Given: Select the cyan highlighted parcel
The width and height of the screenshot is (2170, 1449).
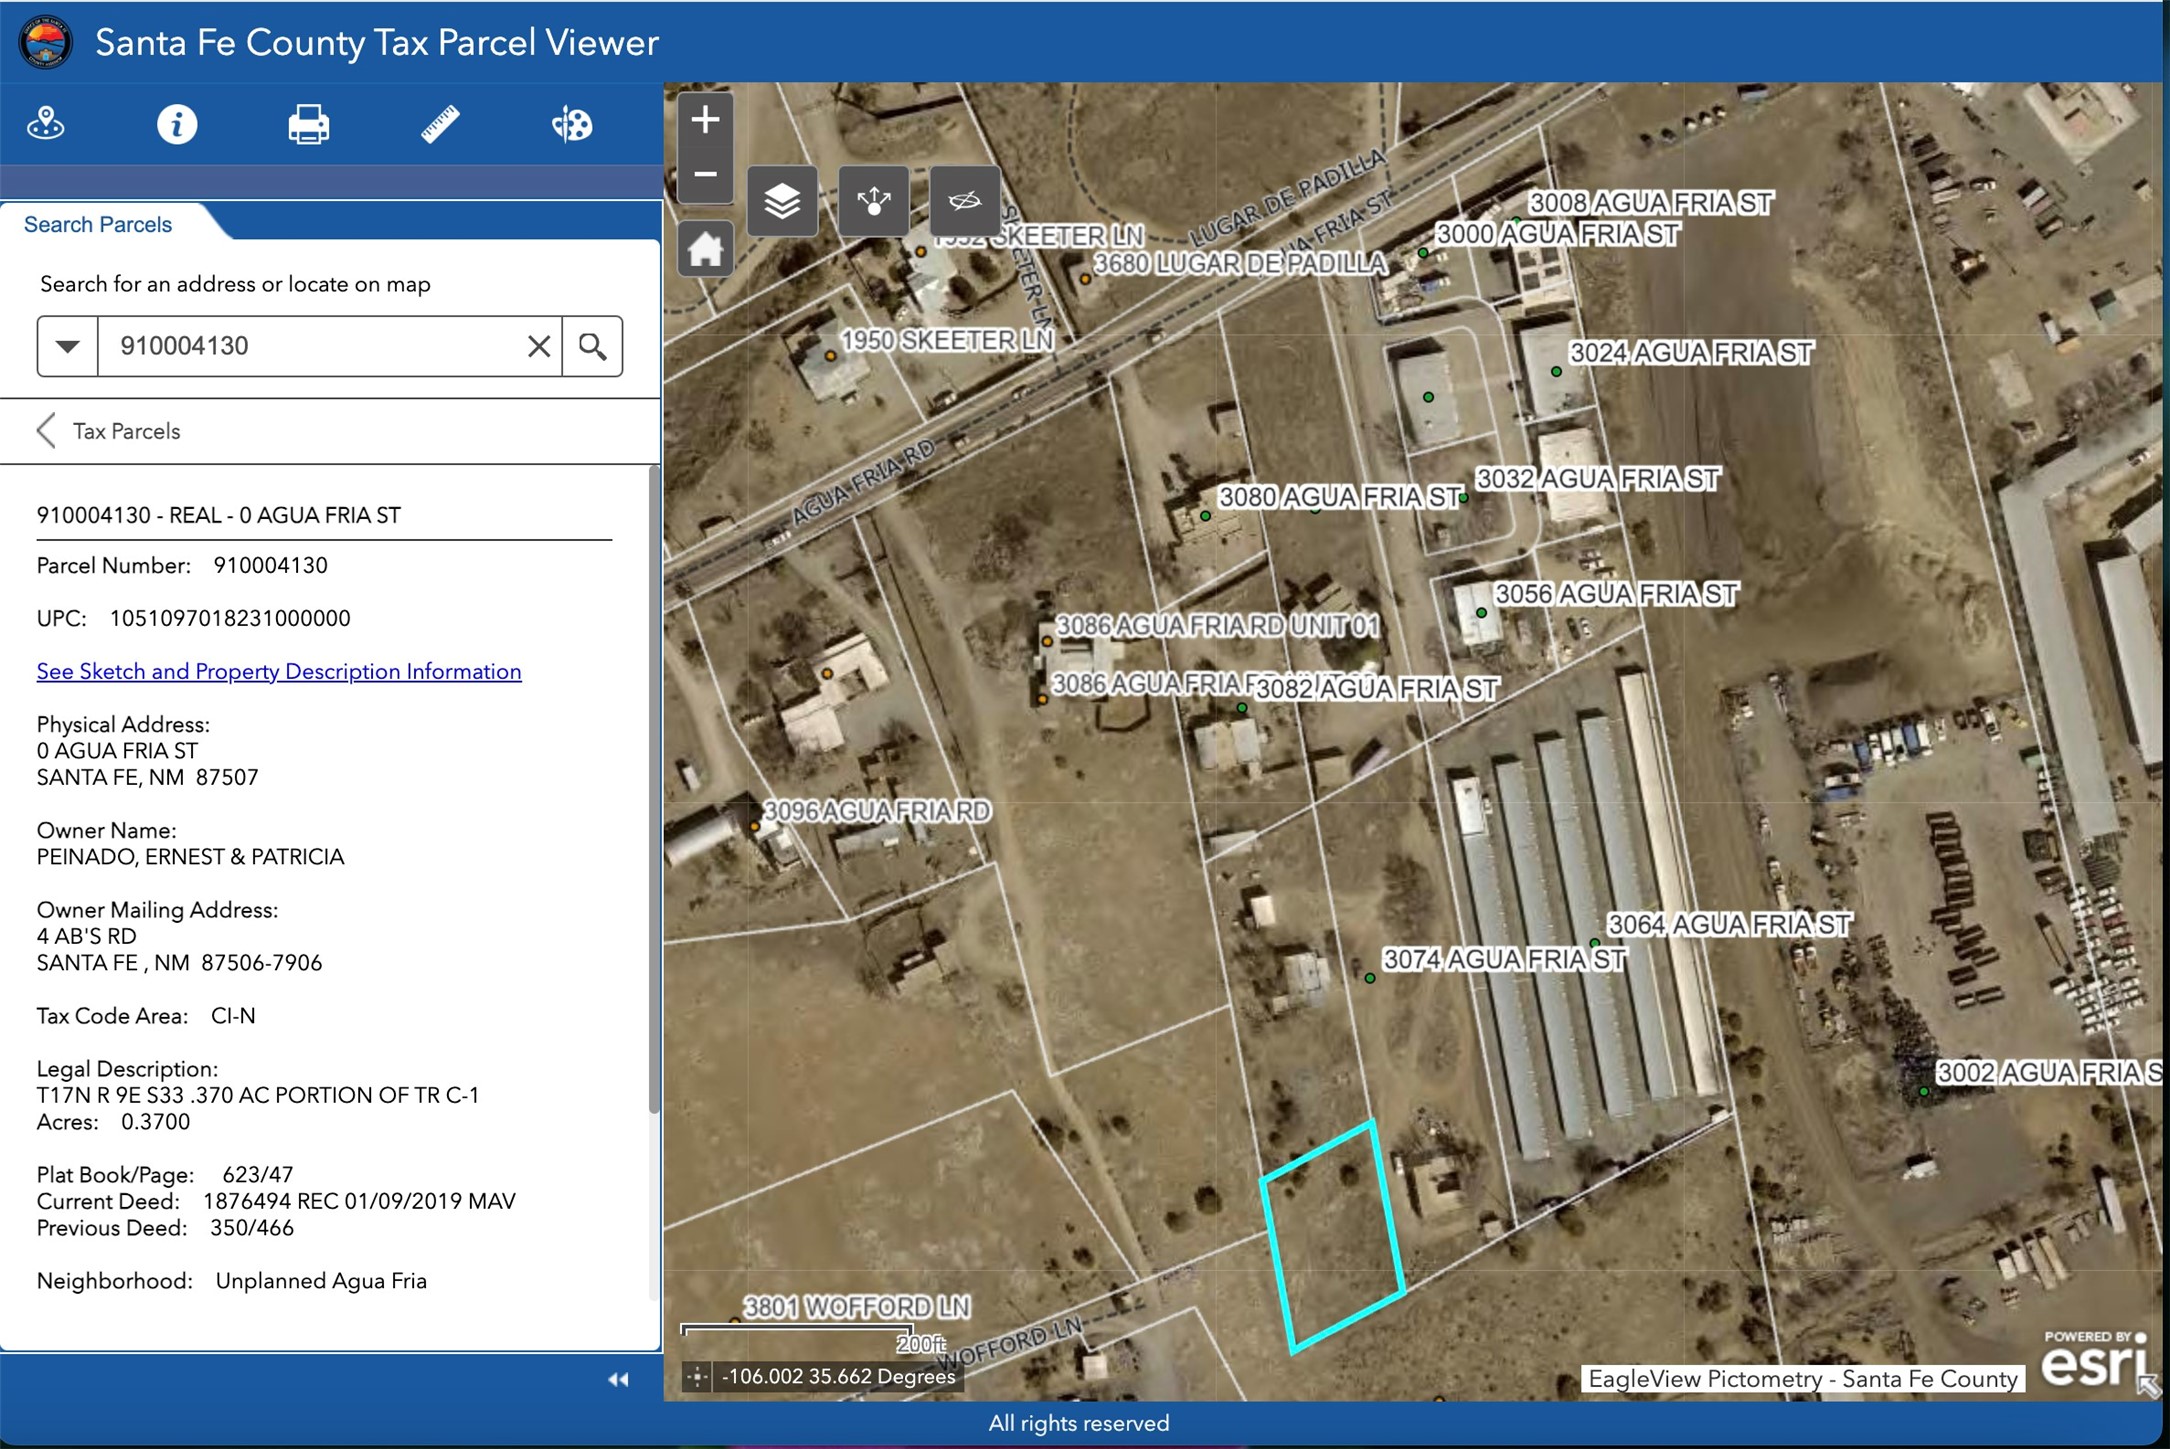Looking at the screenshot, I should click(1334, 1238).
